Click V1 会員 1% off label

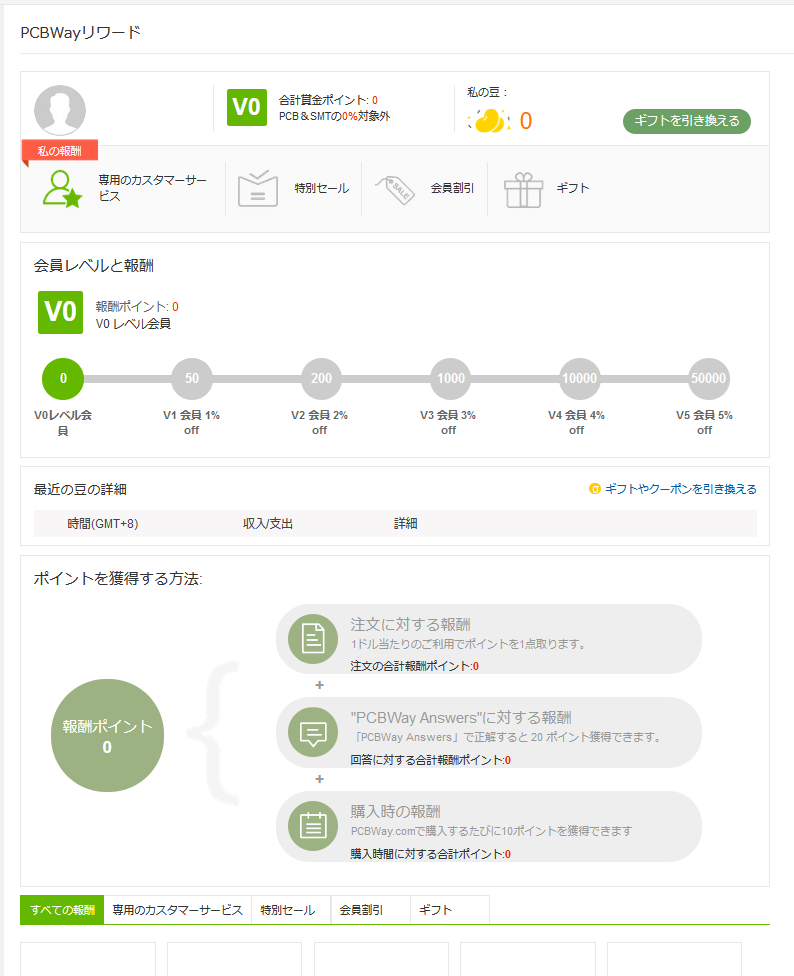click(x=192, y=423)
